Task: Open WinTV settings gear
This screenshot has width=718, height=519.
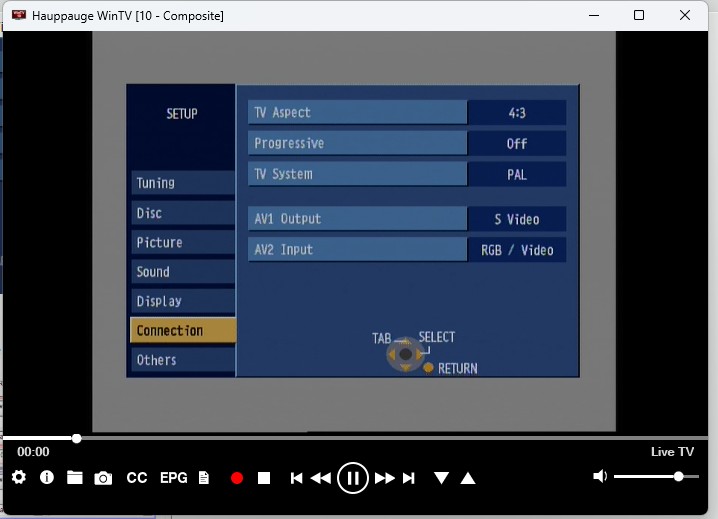Action: [19, 477]
